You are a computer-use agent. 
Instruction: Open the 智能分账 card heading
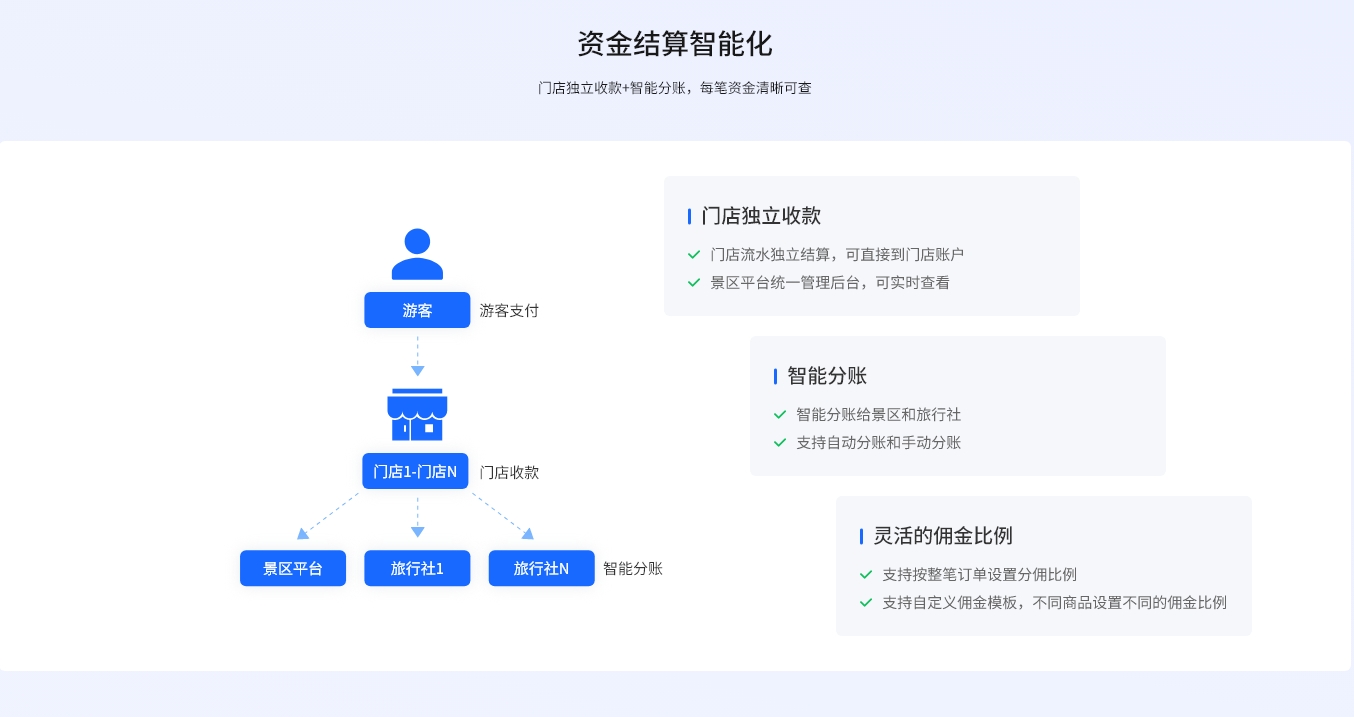(827, 376)
